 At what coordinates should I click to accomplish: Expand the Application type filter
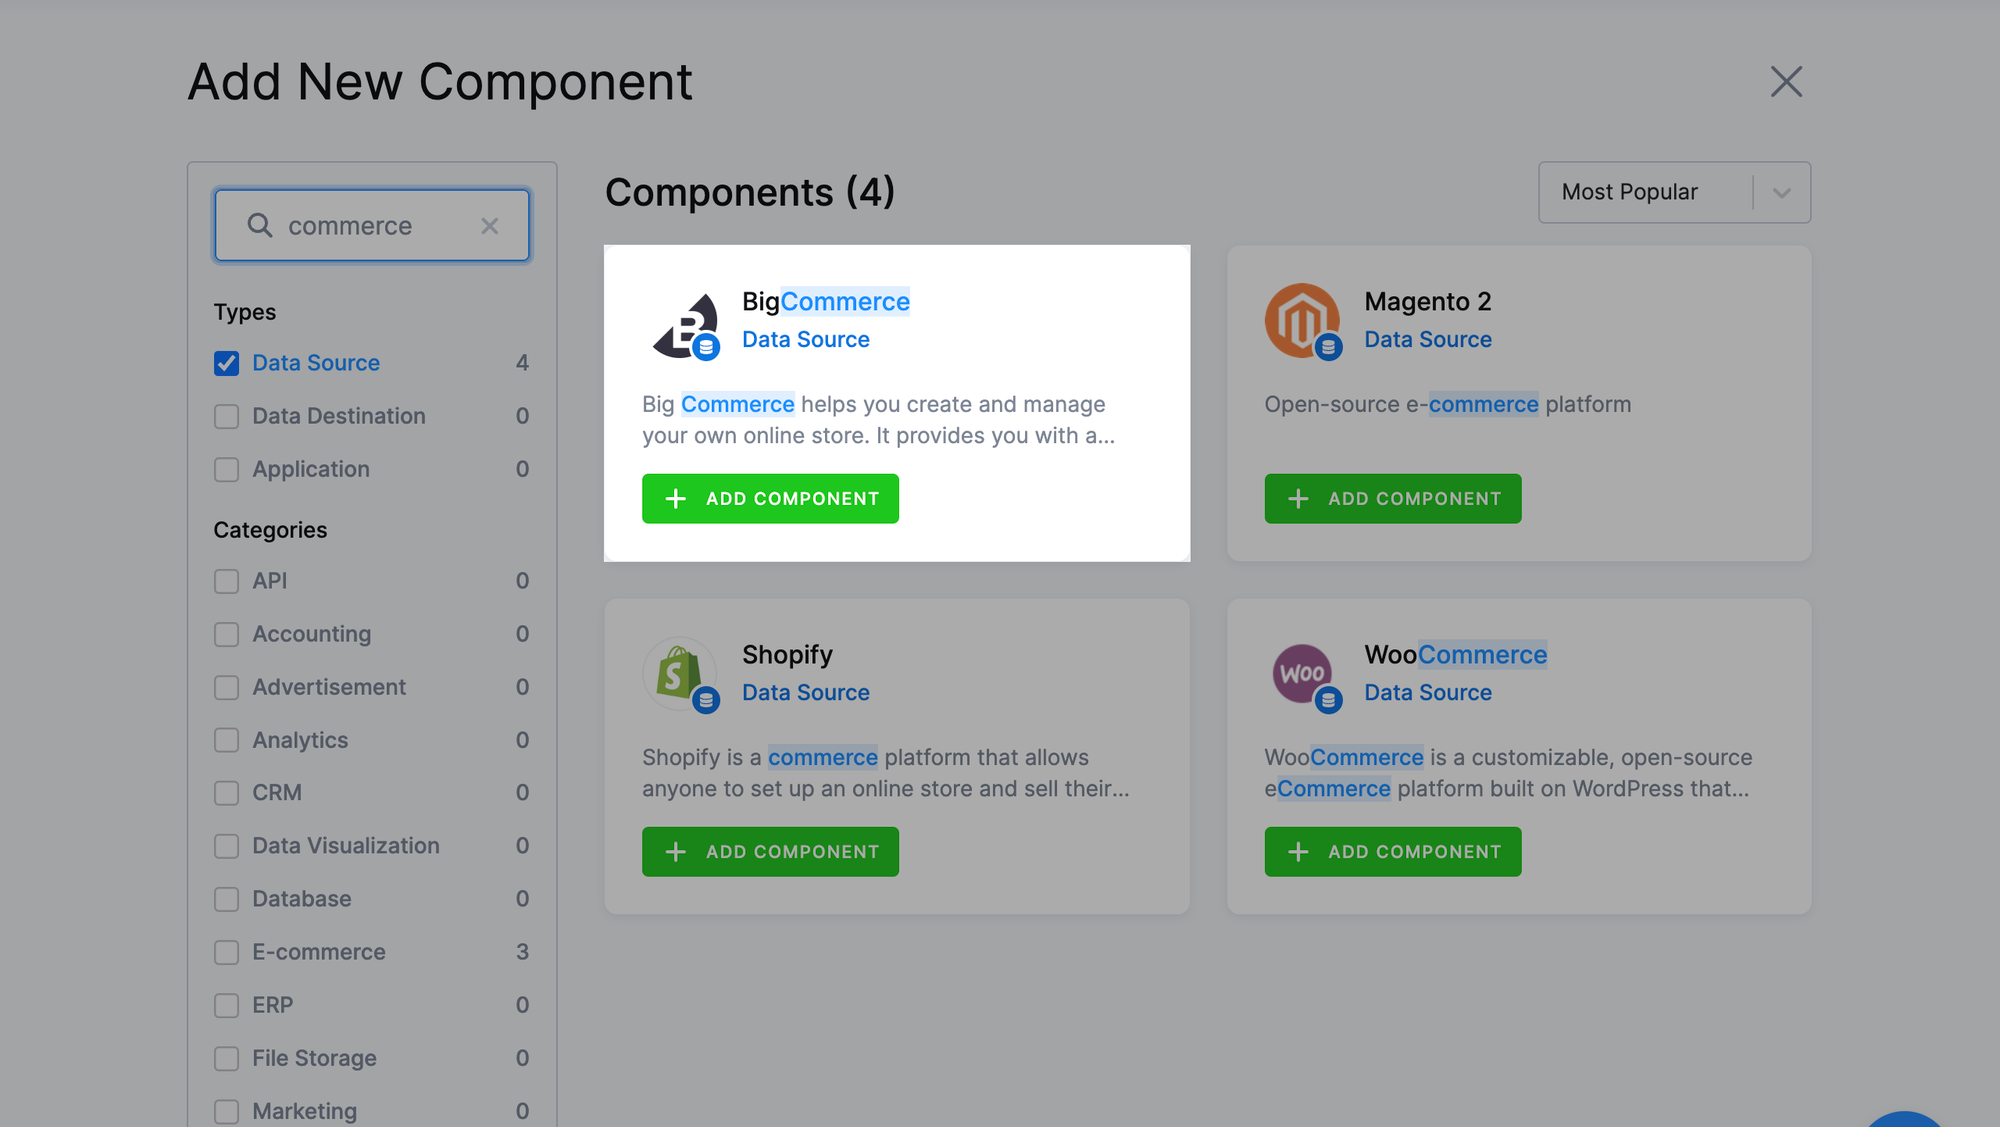pyautogui.click(x=226, y=469)
